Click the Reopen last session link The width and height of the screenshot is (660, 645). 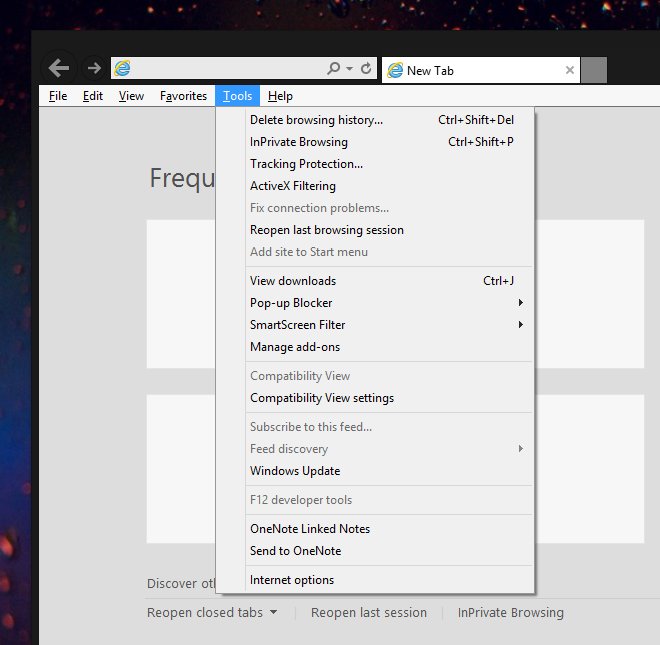(x=368, y=612)
